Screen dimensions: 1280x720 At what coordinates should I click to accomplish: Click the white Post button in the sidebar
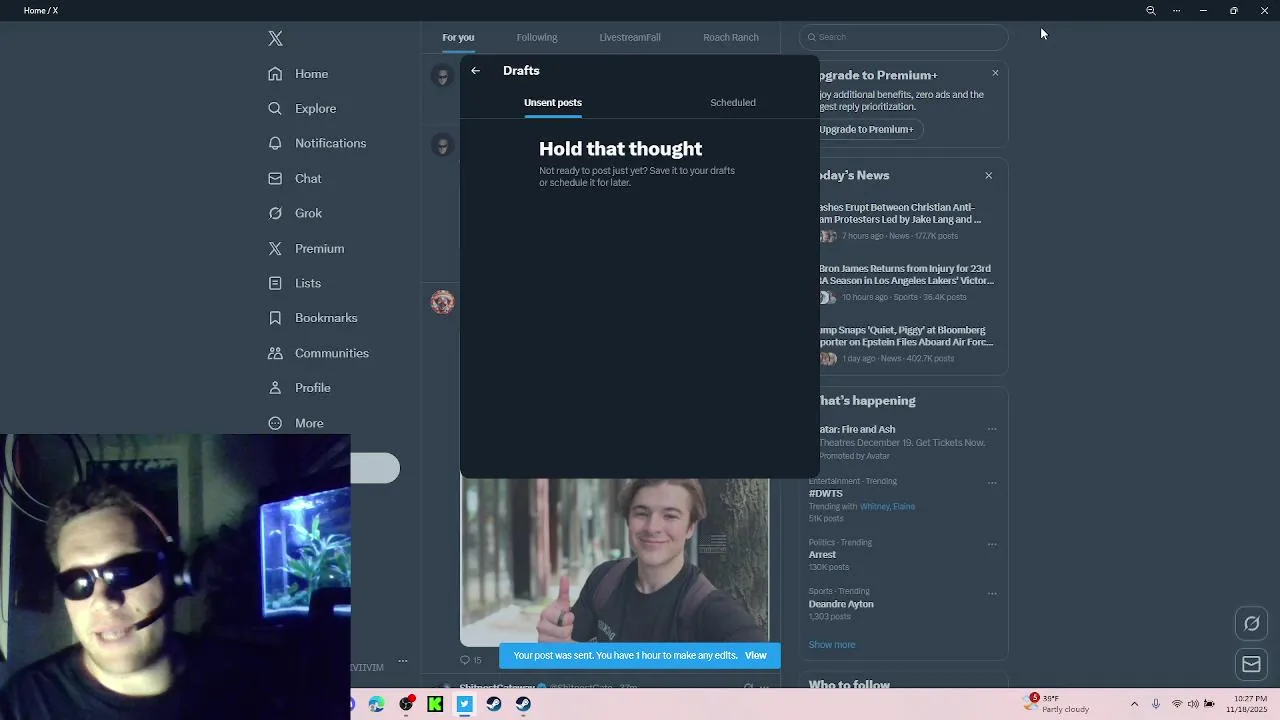pos(375,468)
